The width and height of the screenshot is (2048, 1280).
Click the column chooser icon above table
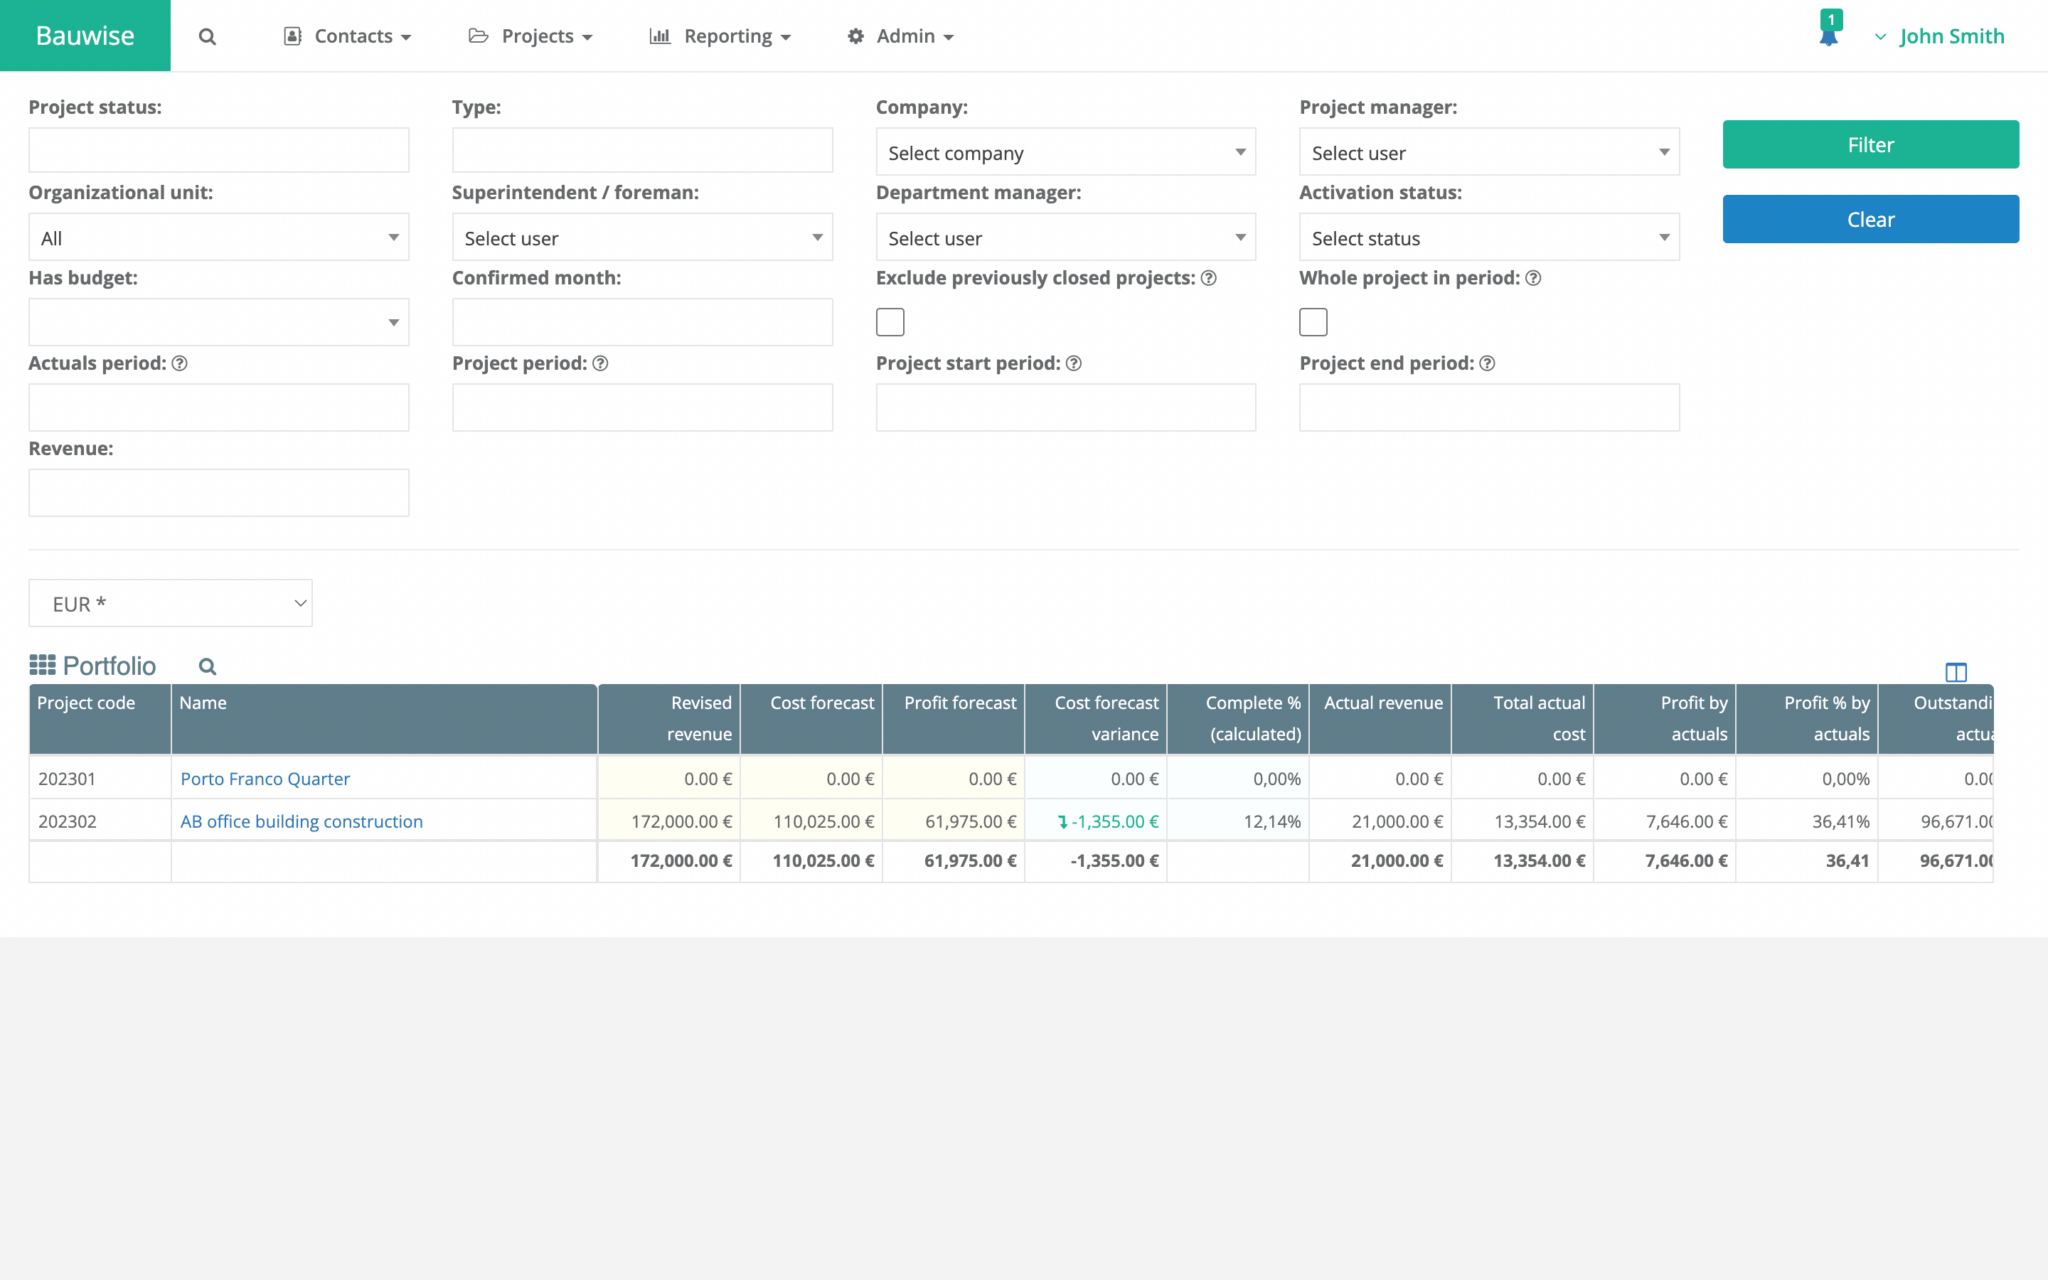(x=1955, y=672)
